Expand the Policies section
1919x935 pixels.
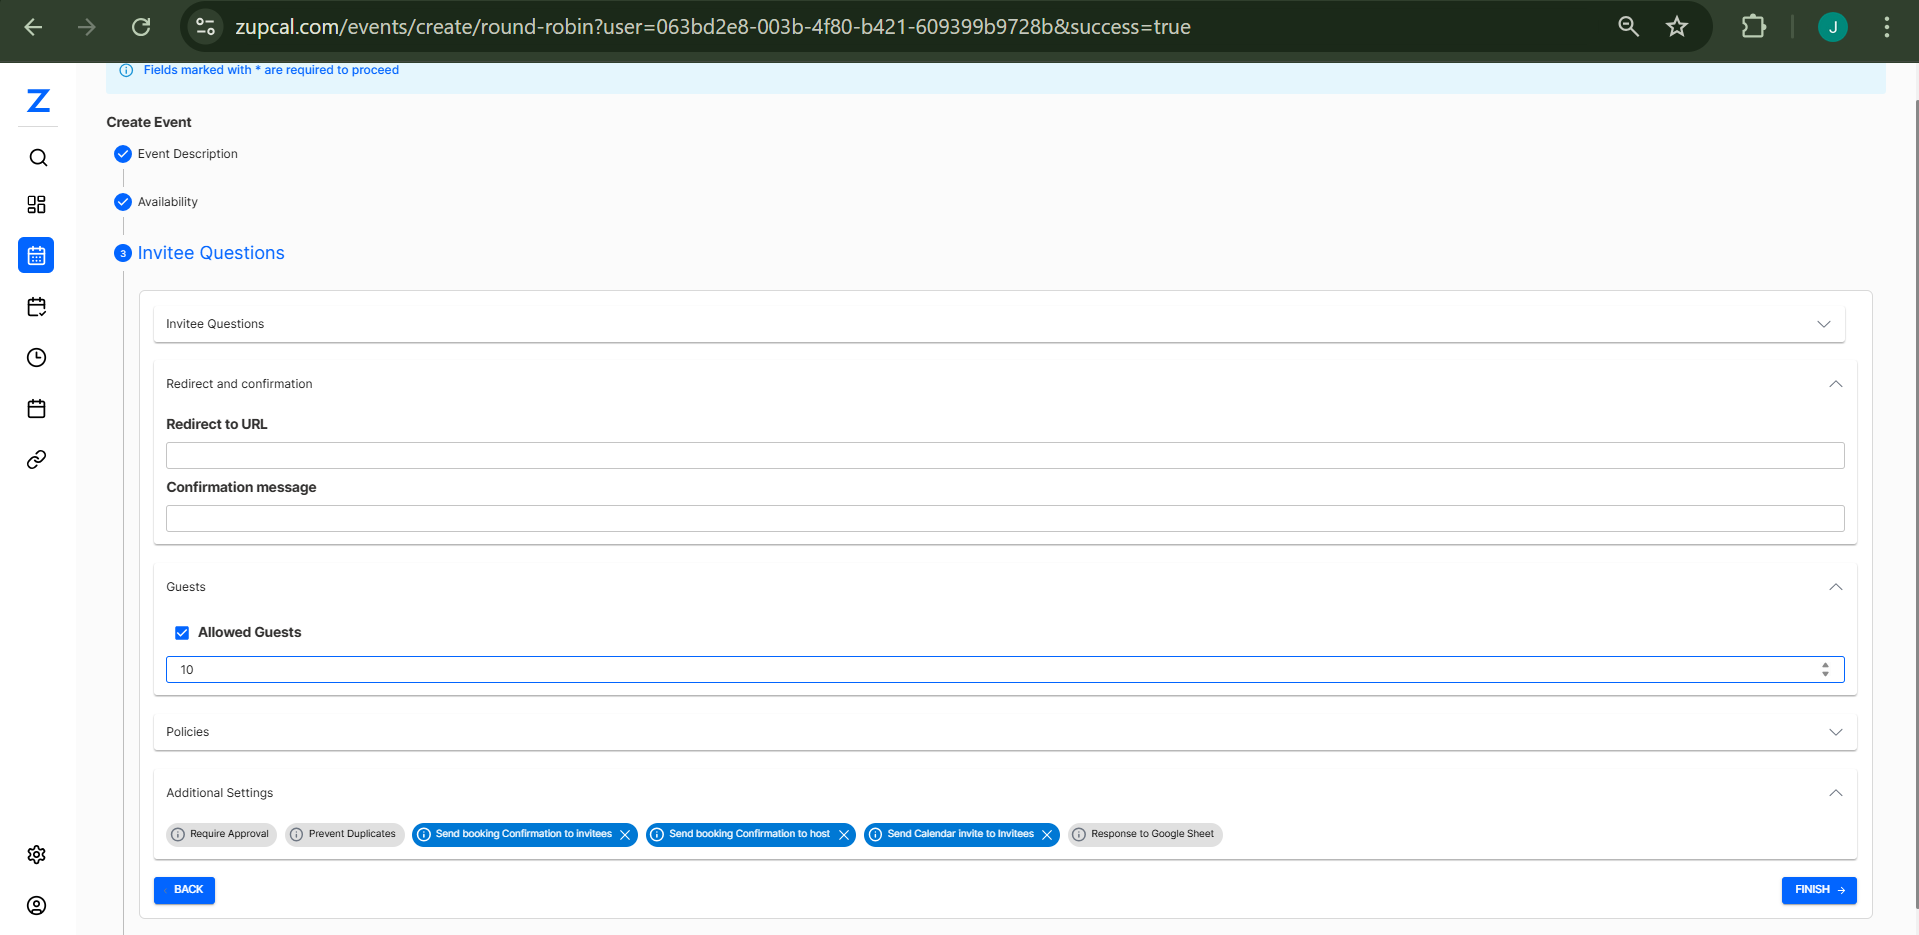pos(1835,732)
